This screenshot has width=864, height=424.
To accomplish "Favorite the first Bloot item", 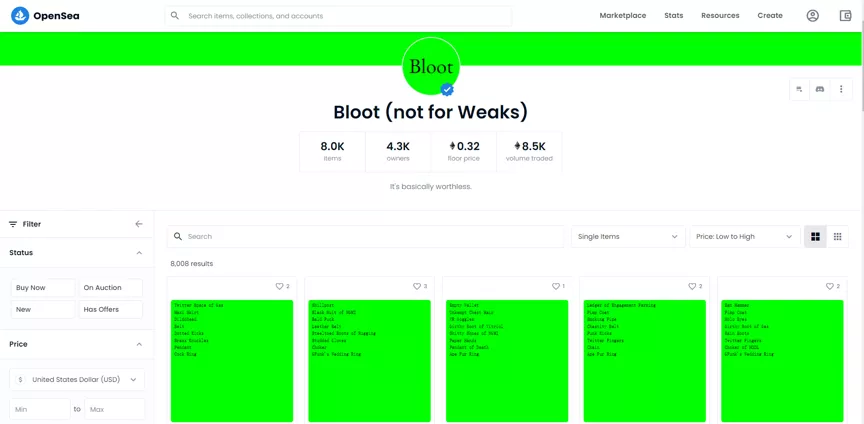I will (279, 286).
